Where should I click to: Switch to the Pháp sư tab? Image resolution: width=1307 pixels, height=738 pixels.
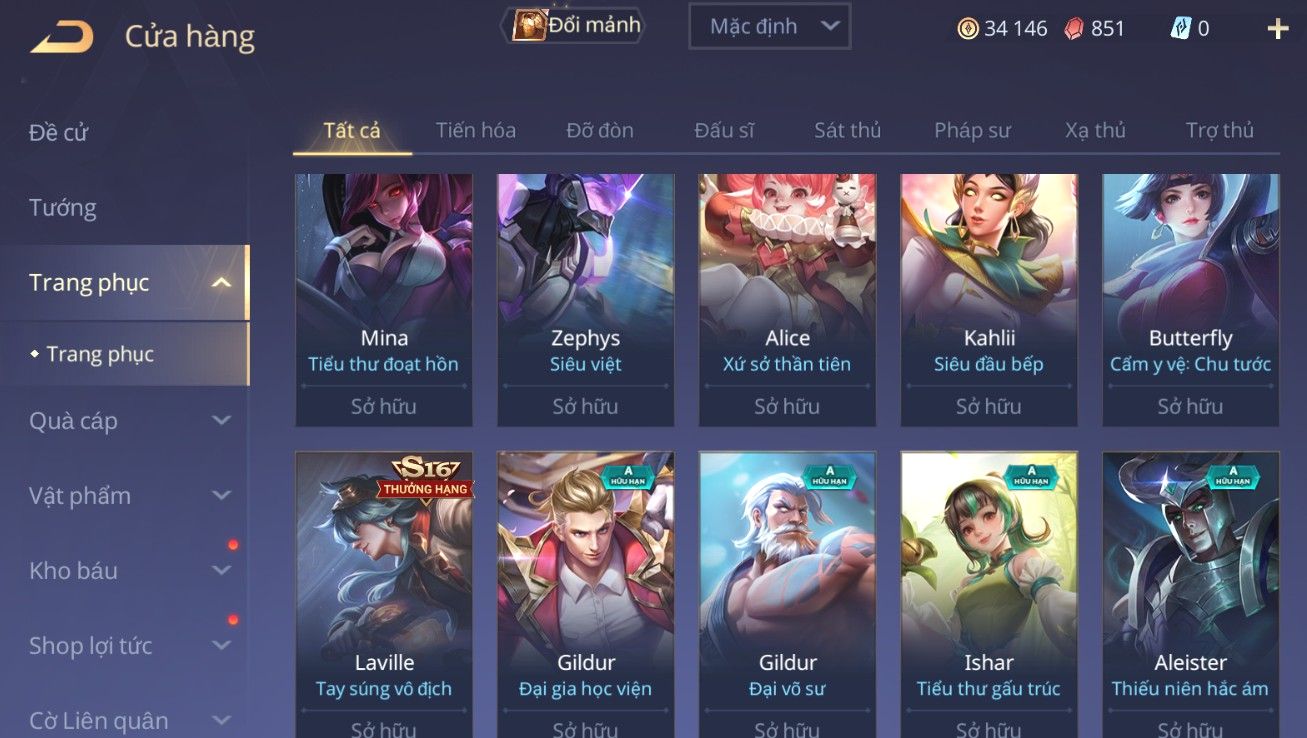tap(972, 130)
